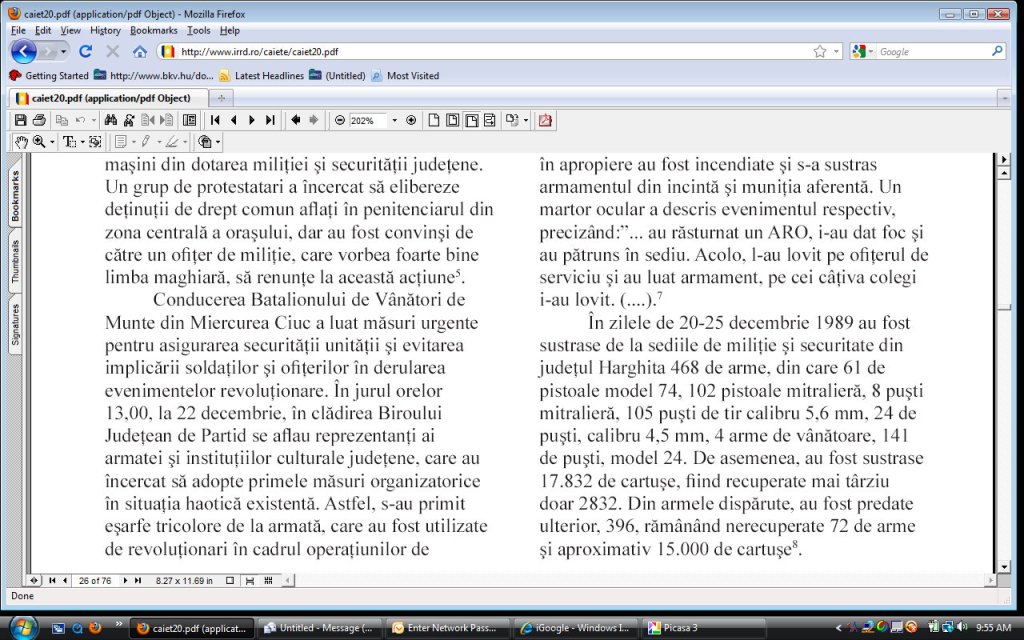This screenshot has width=1024, height=640.
Task: Expand the zoom-in tool dropdown arrow
Action: (x=51, y=142)
